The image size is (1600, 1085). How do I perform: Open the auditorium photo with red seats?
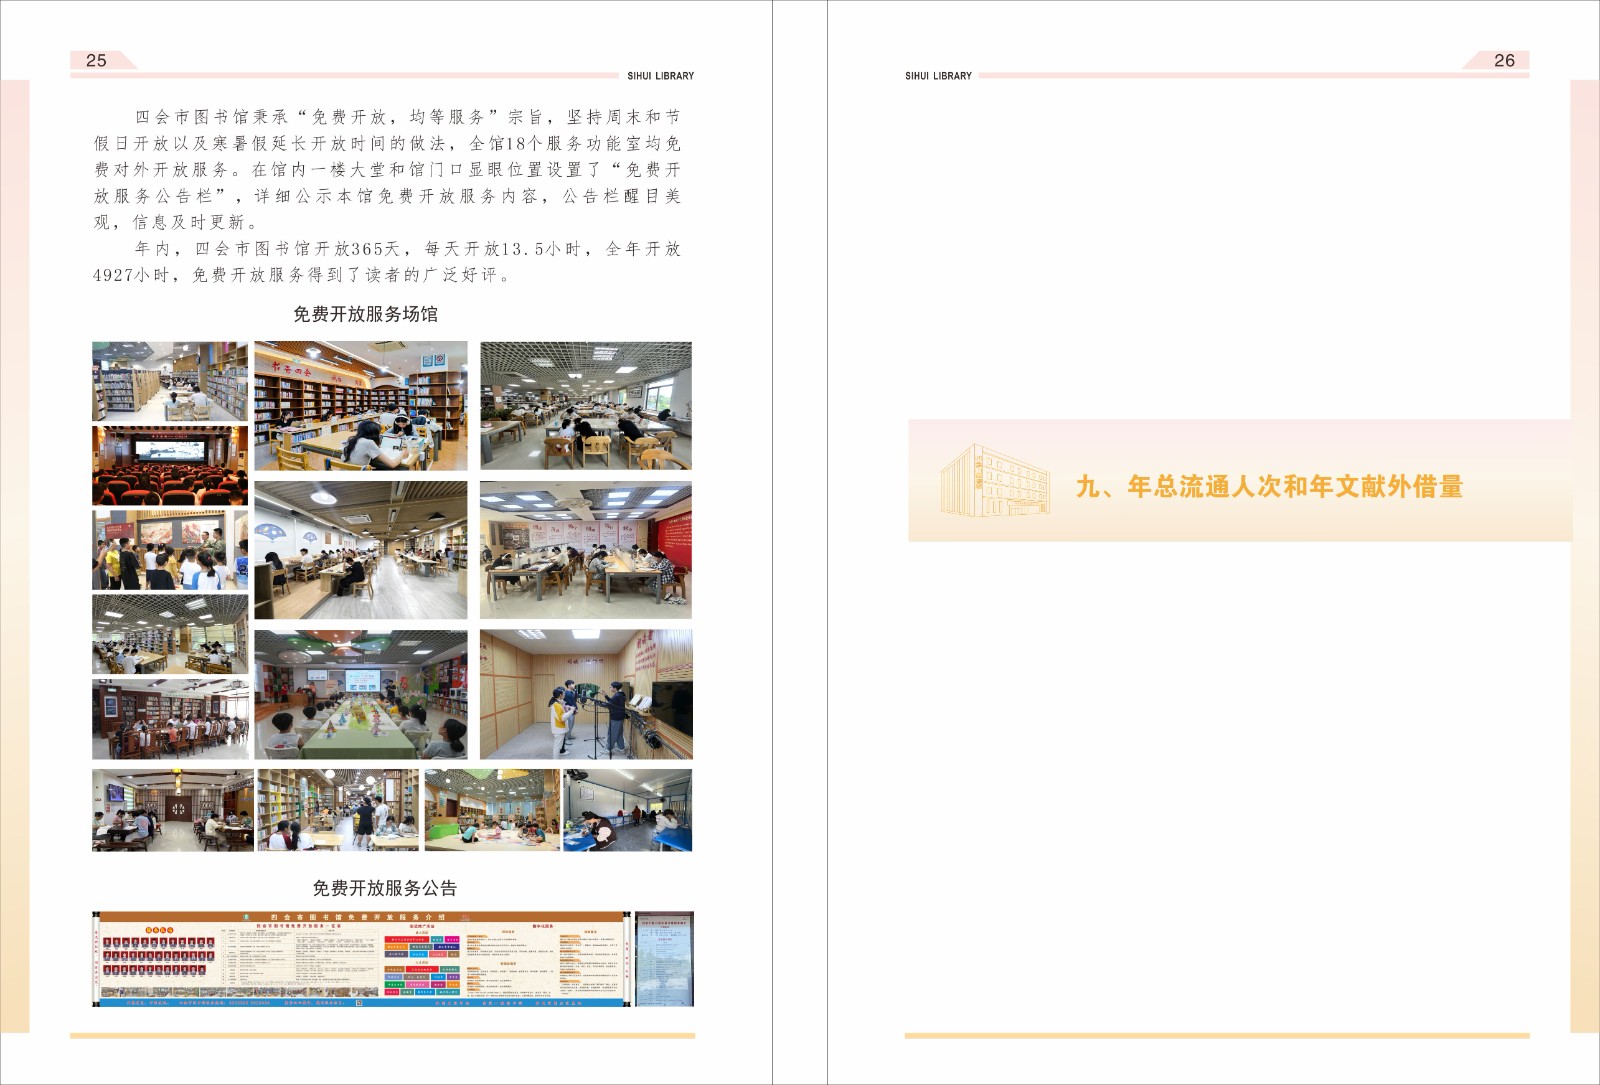tap(170, 466)
